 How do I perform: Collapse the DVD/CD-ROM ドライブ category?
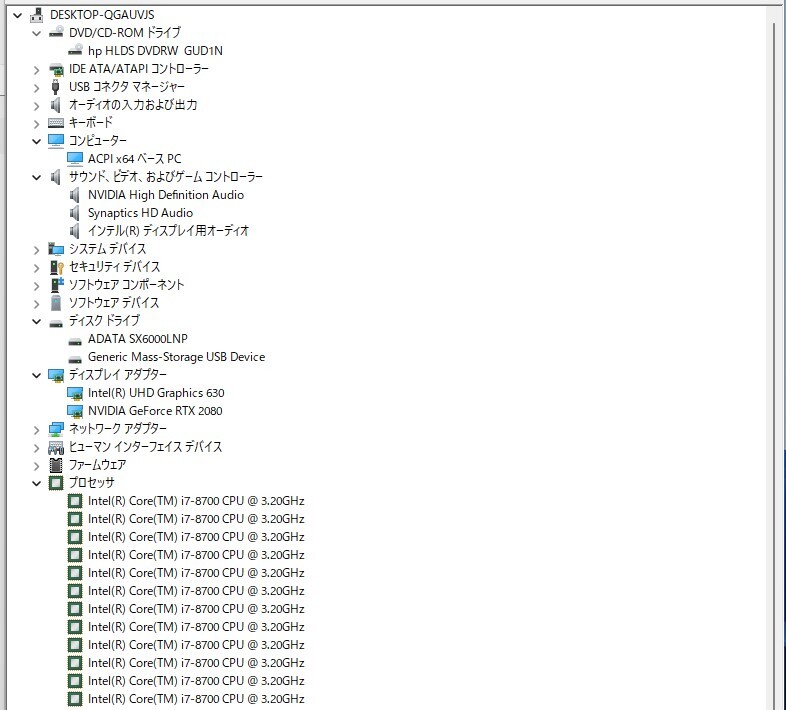pos(36,34)
